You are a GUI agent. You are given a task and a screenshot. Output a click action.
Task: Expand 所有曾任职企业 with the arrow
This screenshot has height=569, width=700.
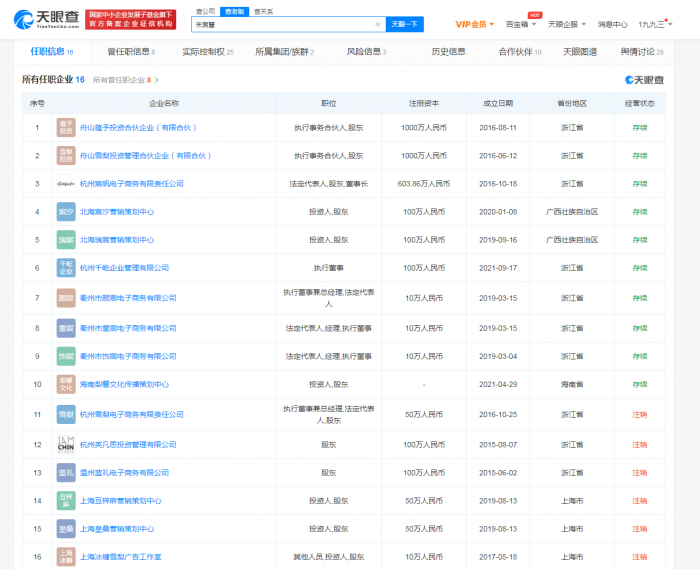(157, 79)
